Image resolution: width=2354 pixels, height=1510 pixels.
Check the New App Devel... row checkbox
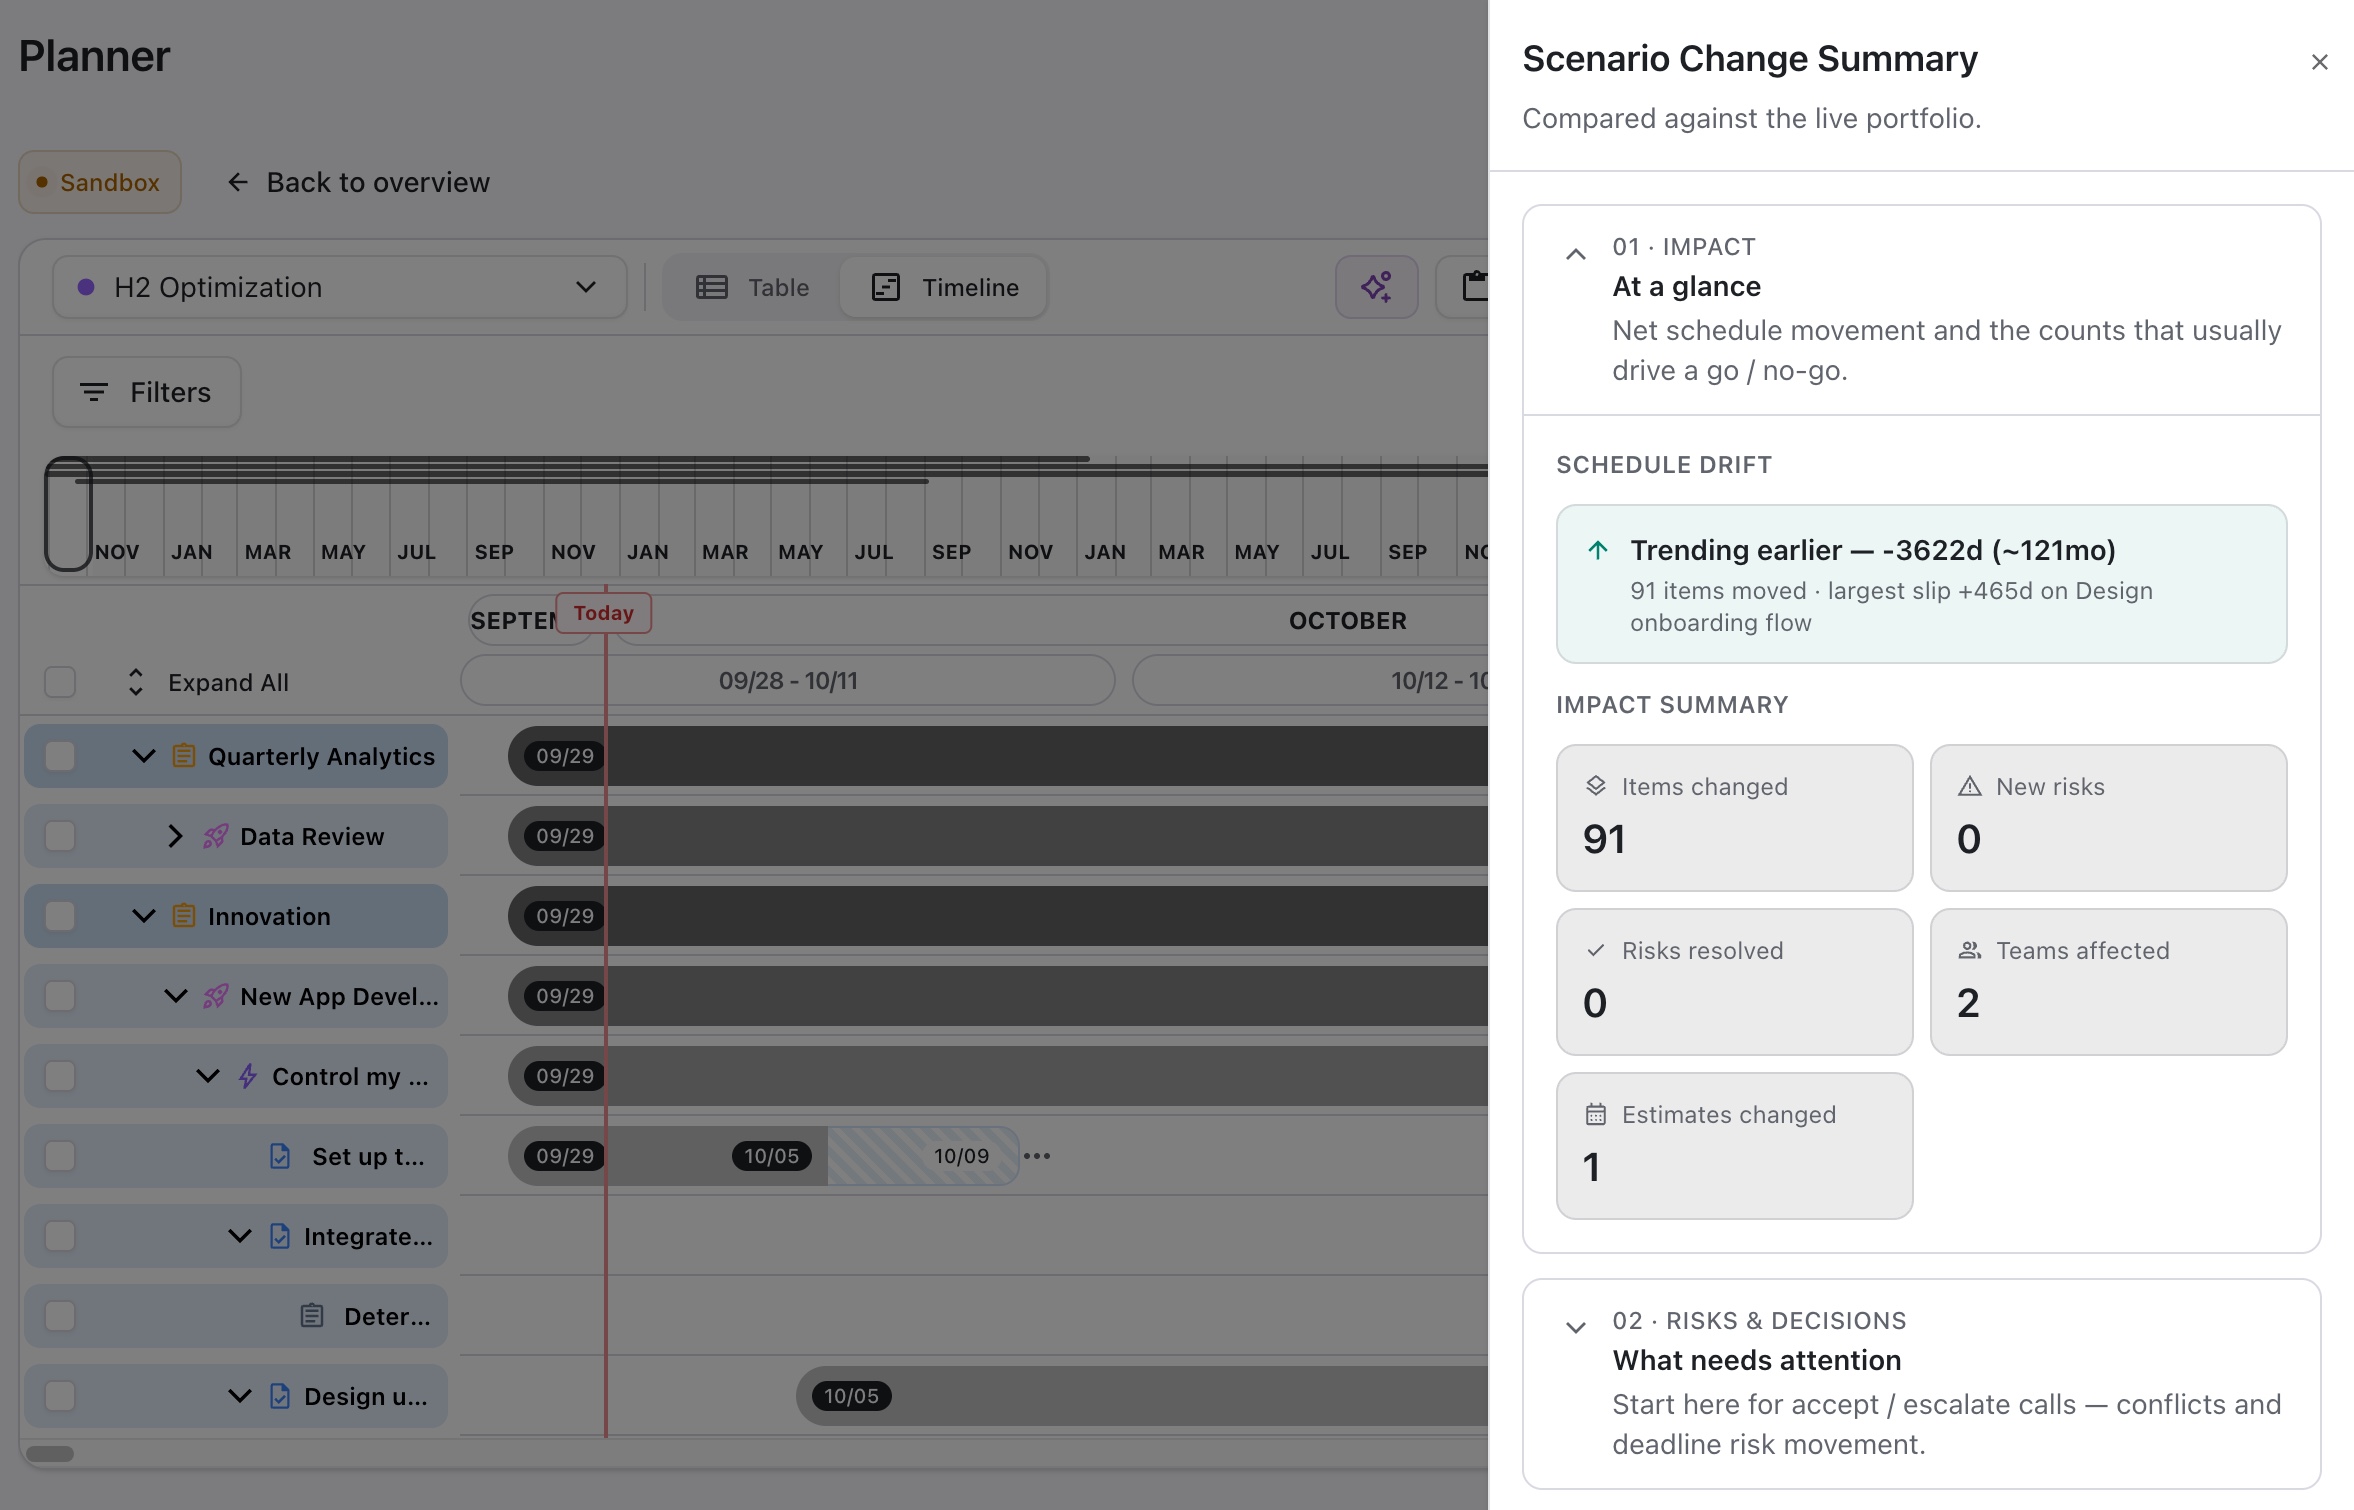(60, 996)
